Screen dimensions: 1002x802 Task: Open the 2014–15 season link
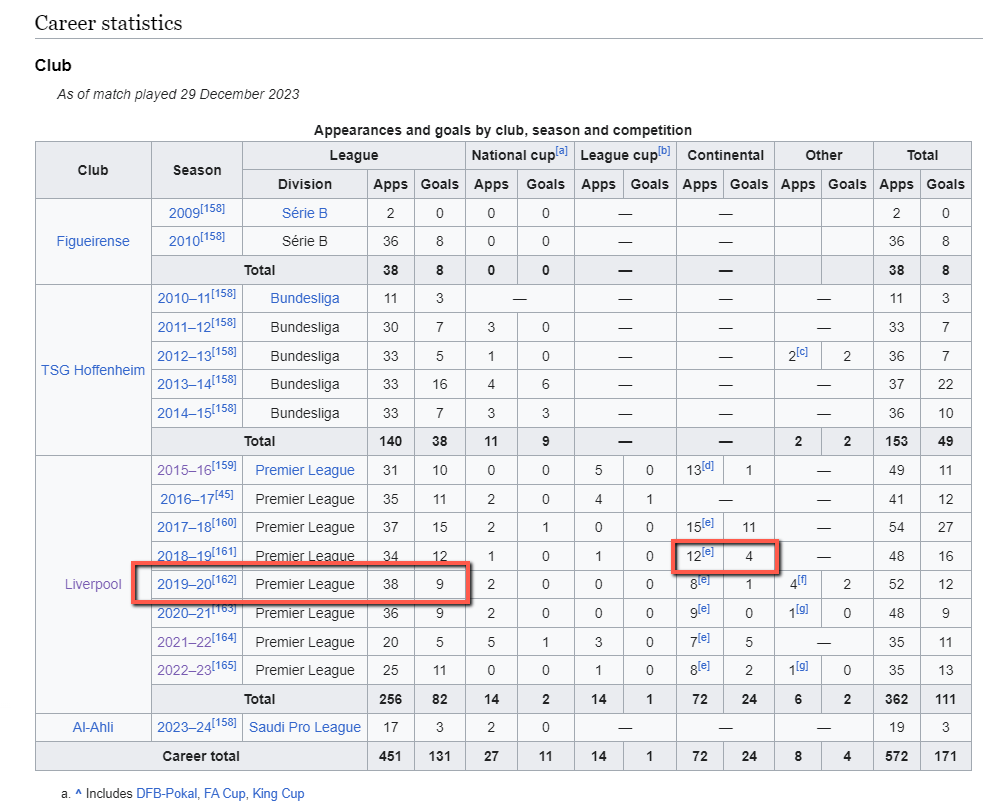(184, 413)
